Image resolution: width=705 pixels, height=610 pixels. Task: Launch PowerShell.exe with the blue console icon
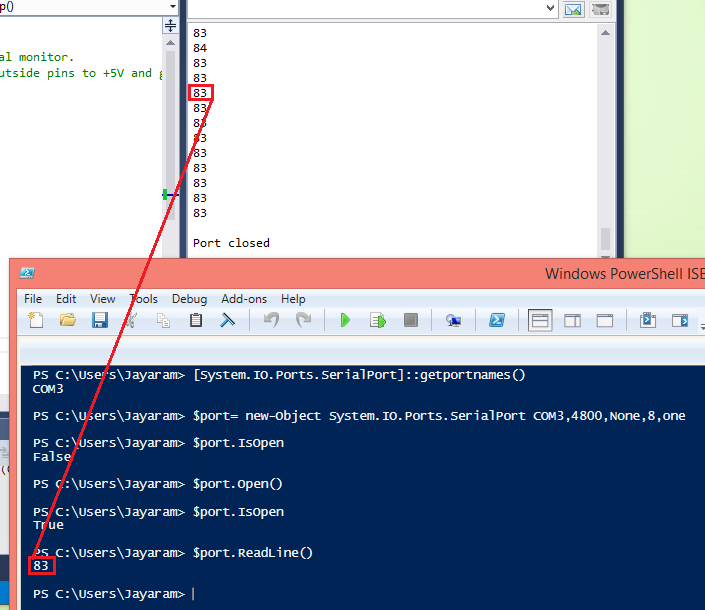tap(497, 320)
